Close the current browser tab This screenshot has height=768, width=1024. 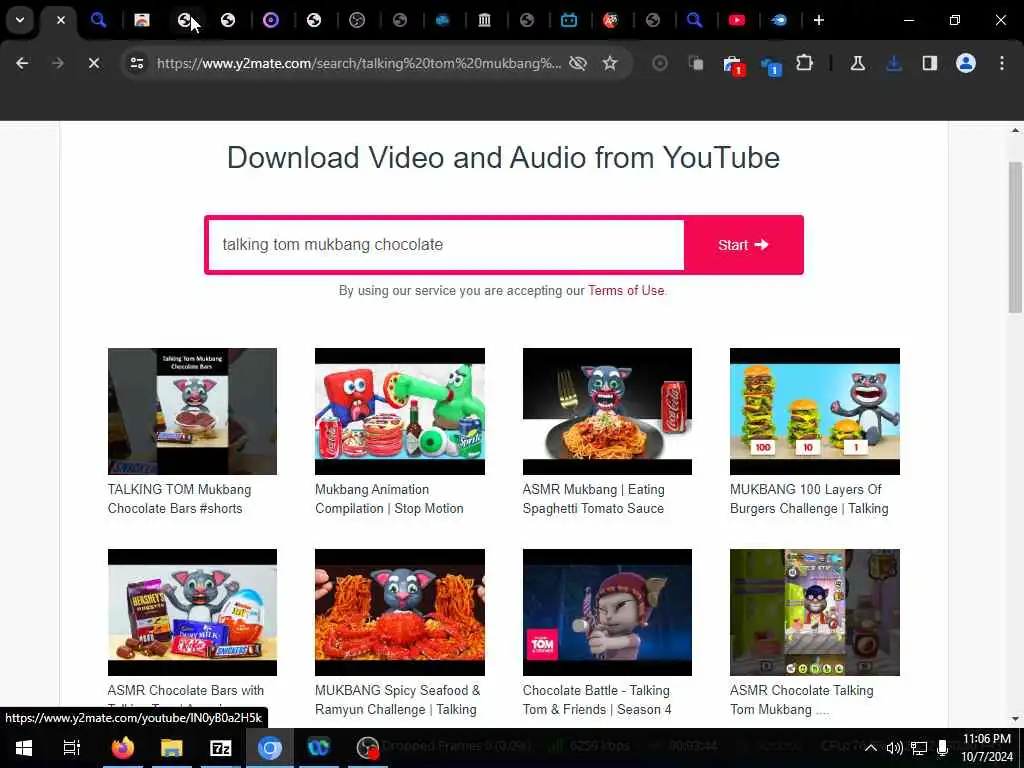pos(61,20)
